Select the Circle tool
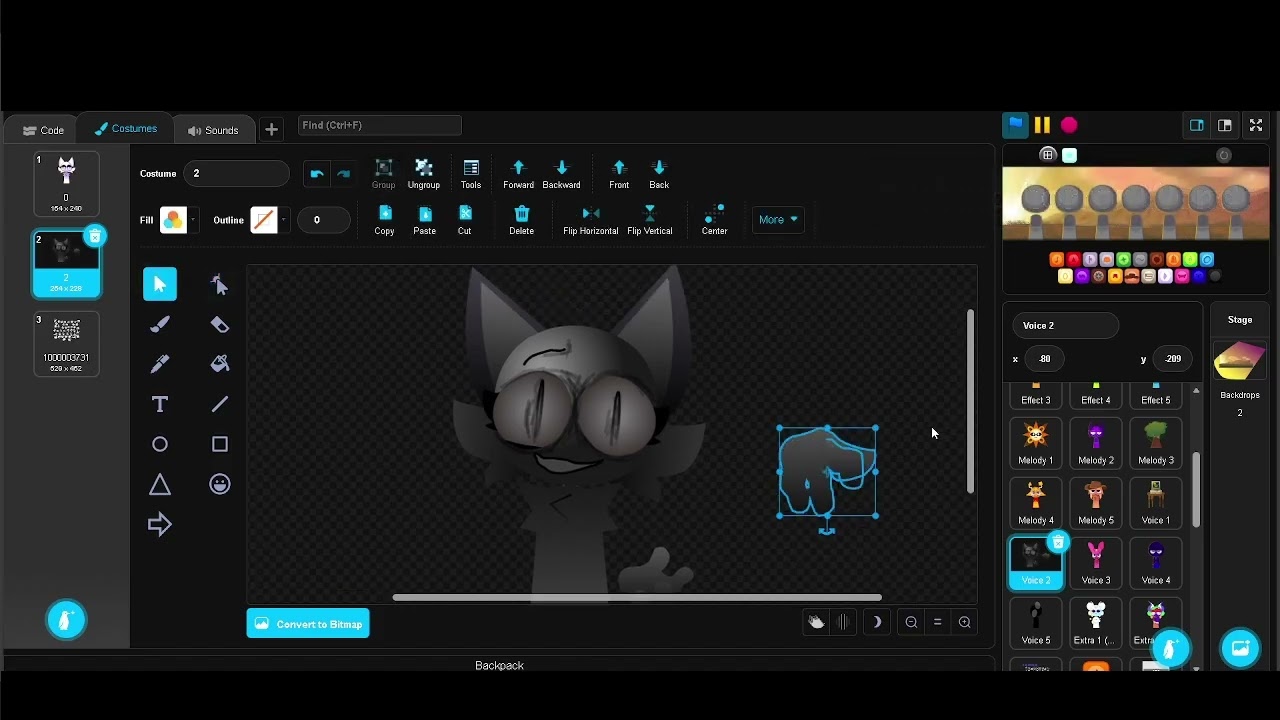Viewport: 1280px width, 720px height. 160,444
